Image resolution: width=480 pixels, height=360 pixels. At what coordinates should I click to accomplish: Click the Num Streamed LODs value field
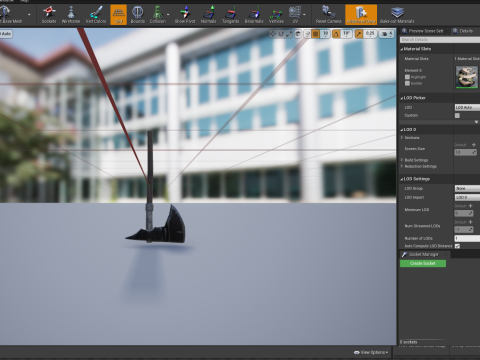coord(464,230)
